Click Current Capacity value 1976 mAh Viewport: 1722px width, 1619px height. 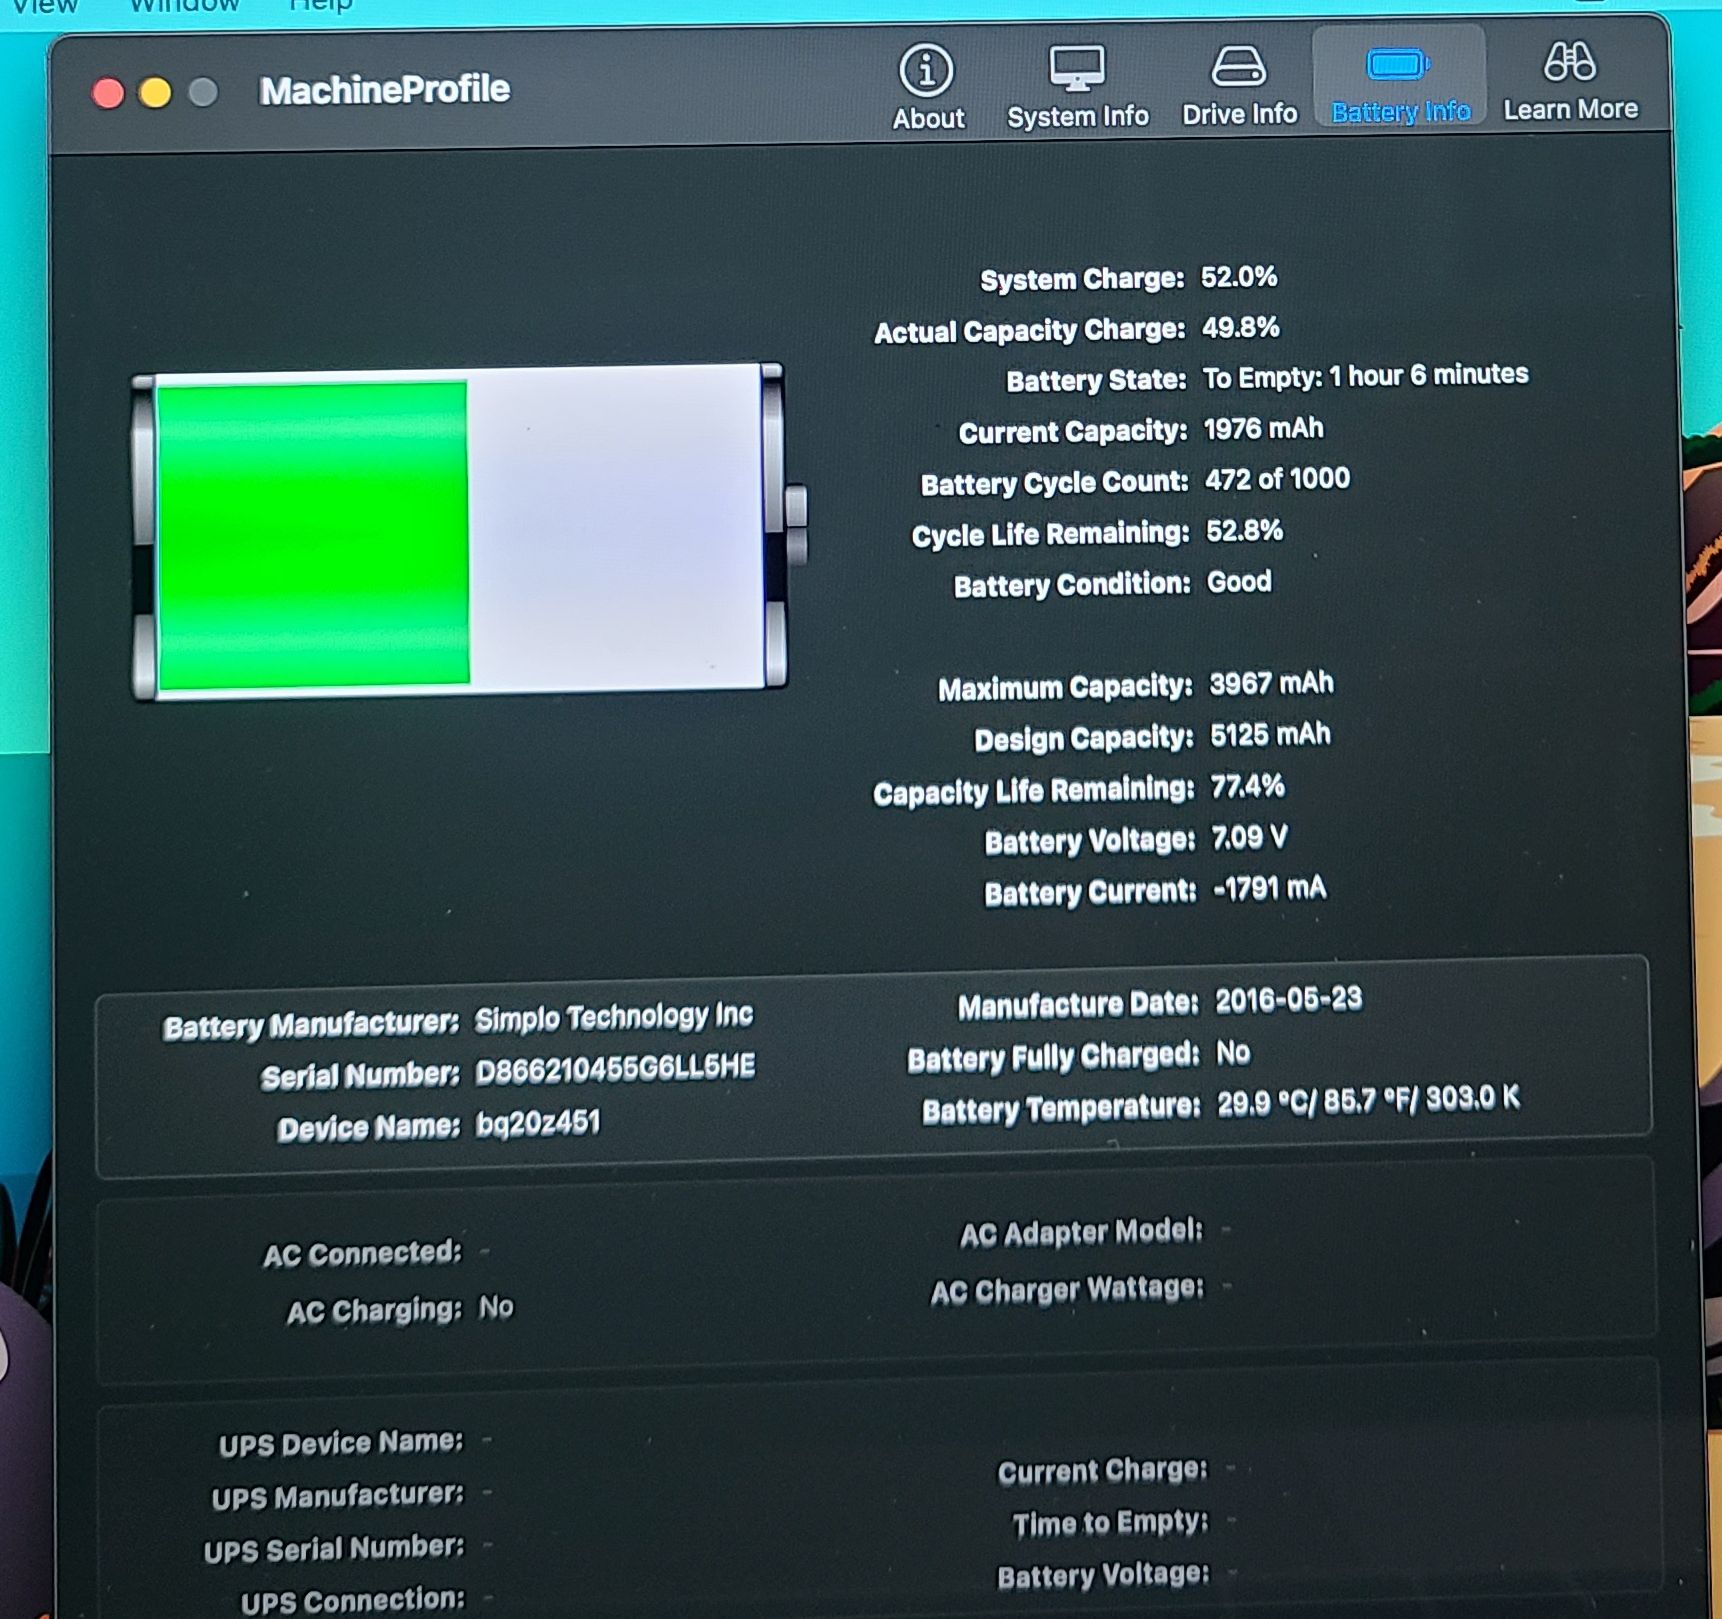1263,429
